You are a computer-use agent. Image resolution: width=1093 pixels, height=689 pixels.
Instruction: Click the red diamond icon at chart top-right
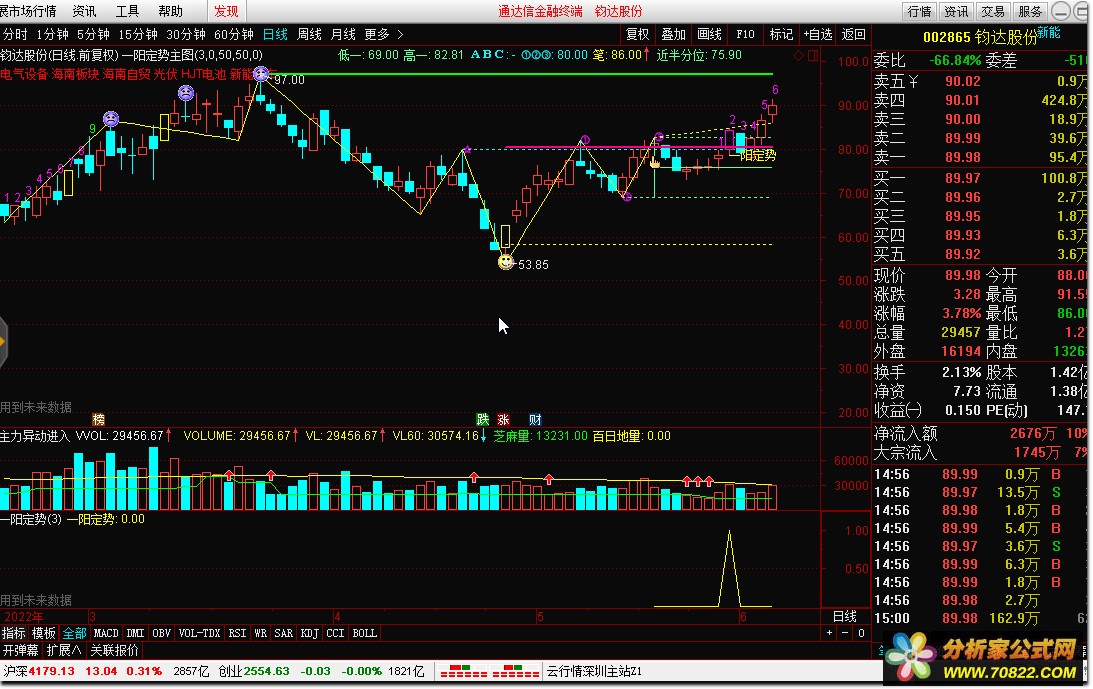[x=798, y=56]
